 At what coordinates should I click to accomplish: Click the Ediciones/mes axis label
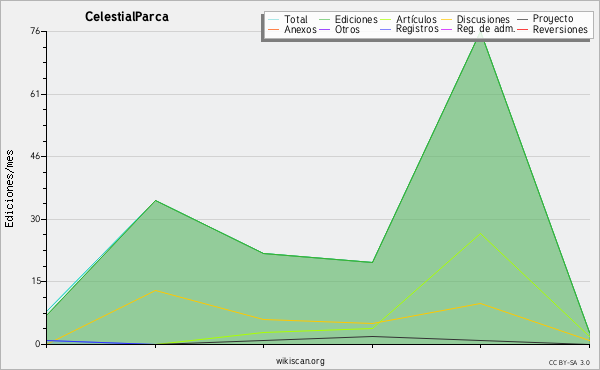[x=9, y=189]
